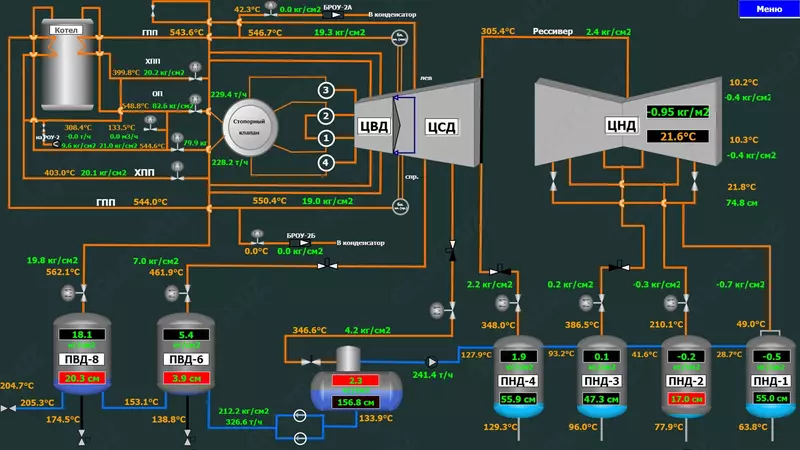Select the ЦСД turbine cylinder label
This screenshot has height=450, width=800.
pos(441,127)
